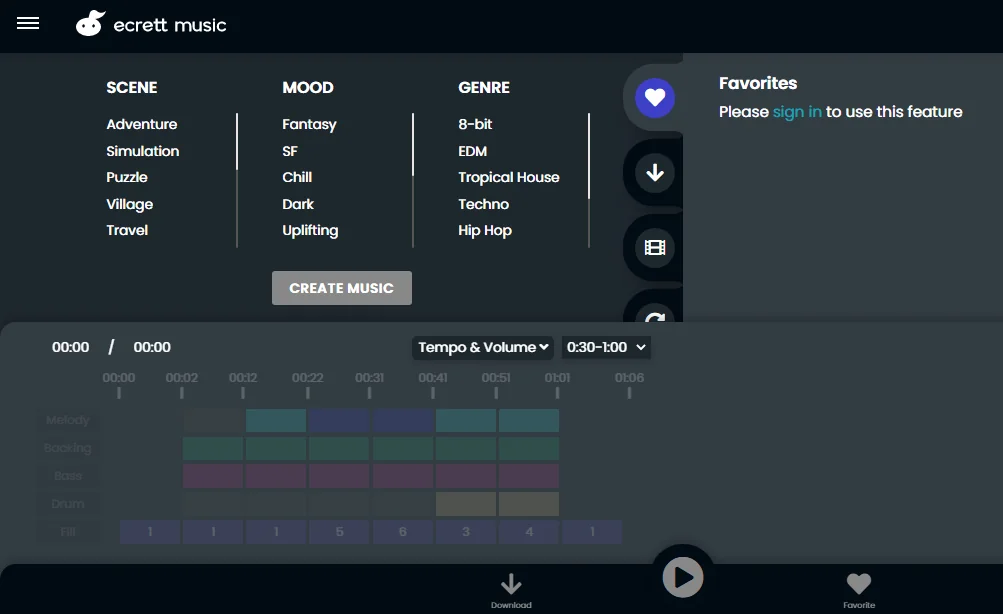Click the CREATE MUSIC button
This screenshot has width=1003, height=614.
(x=342, y=288)
